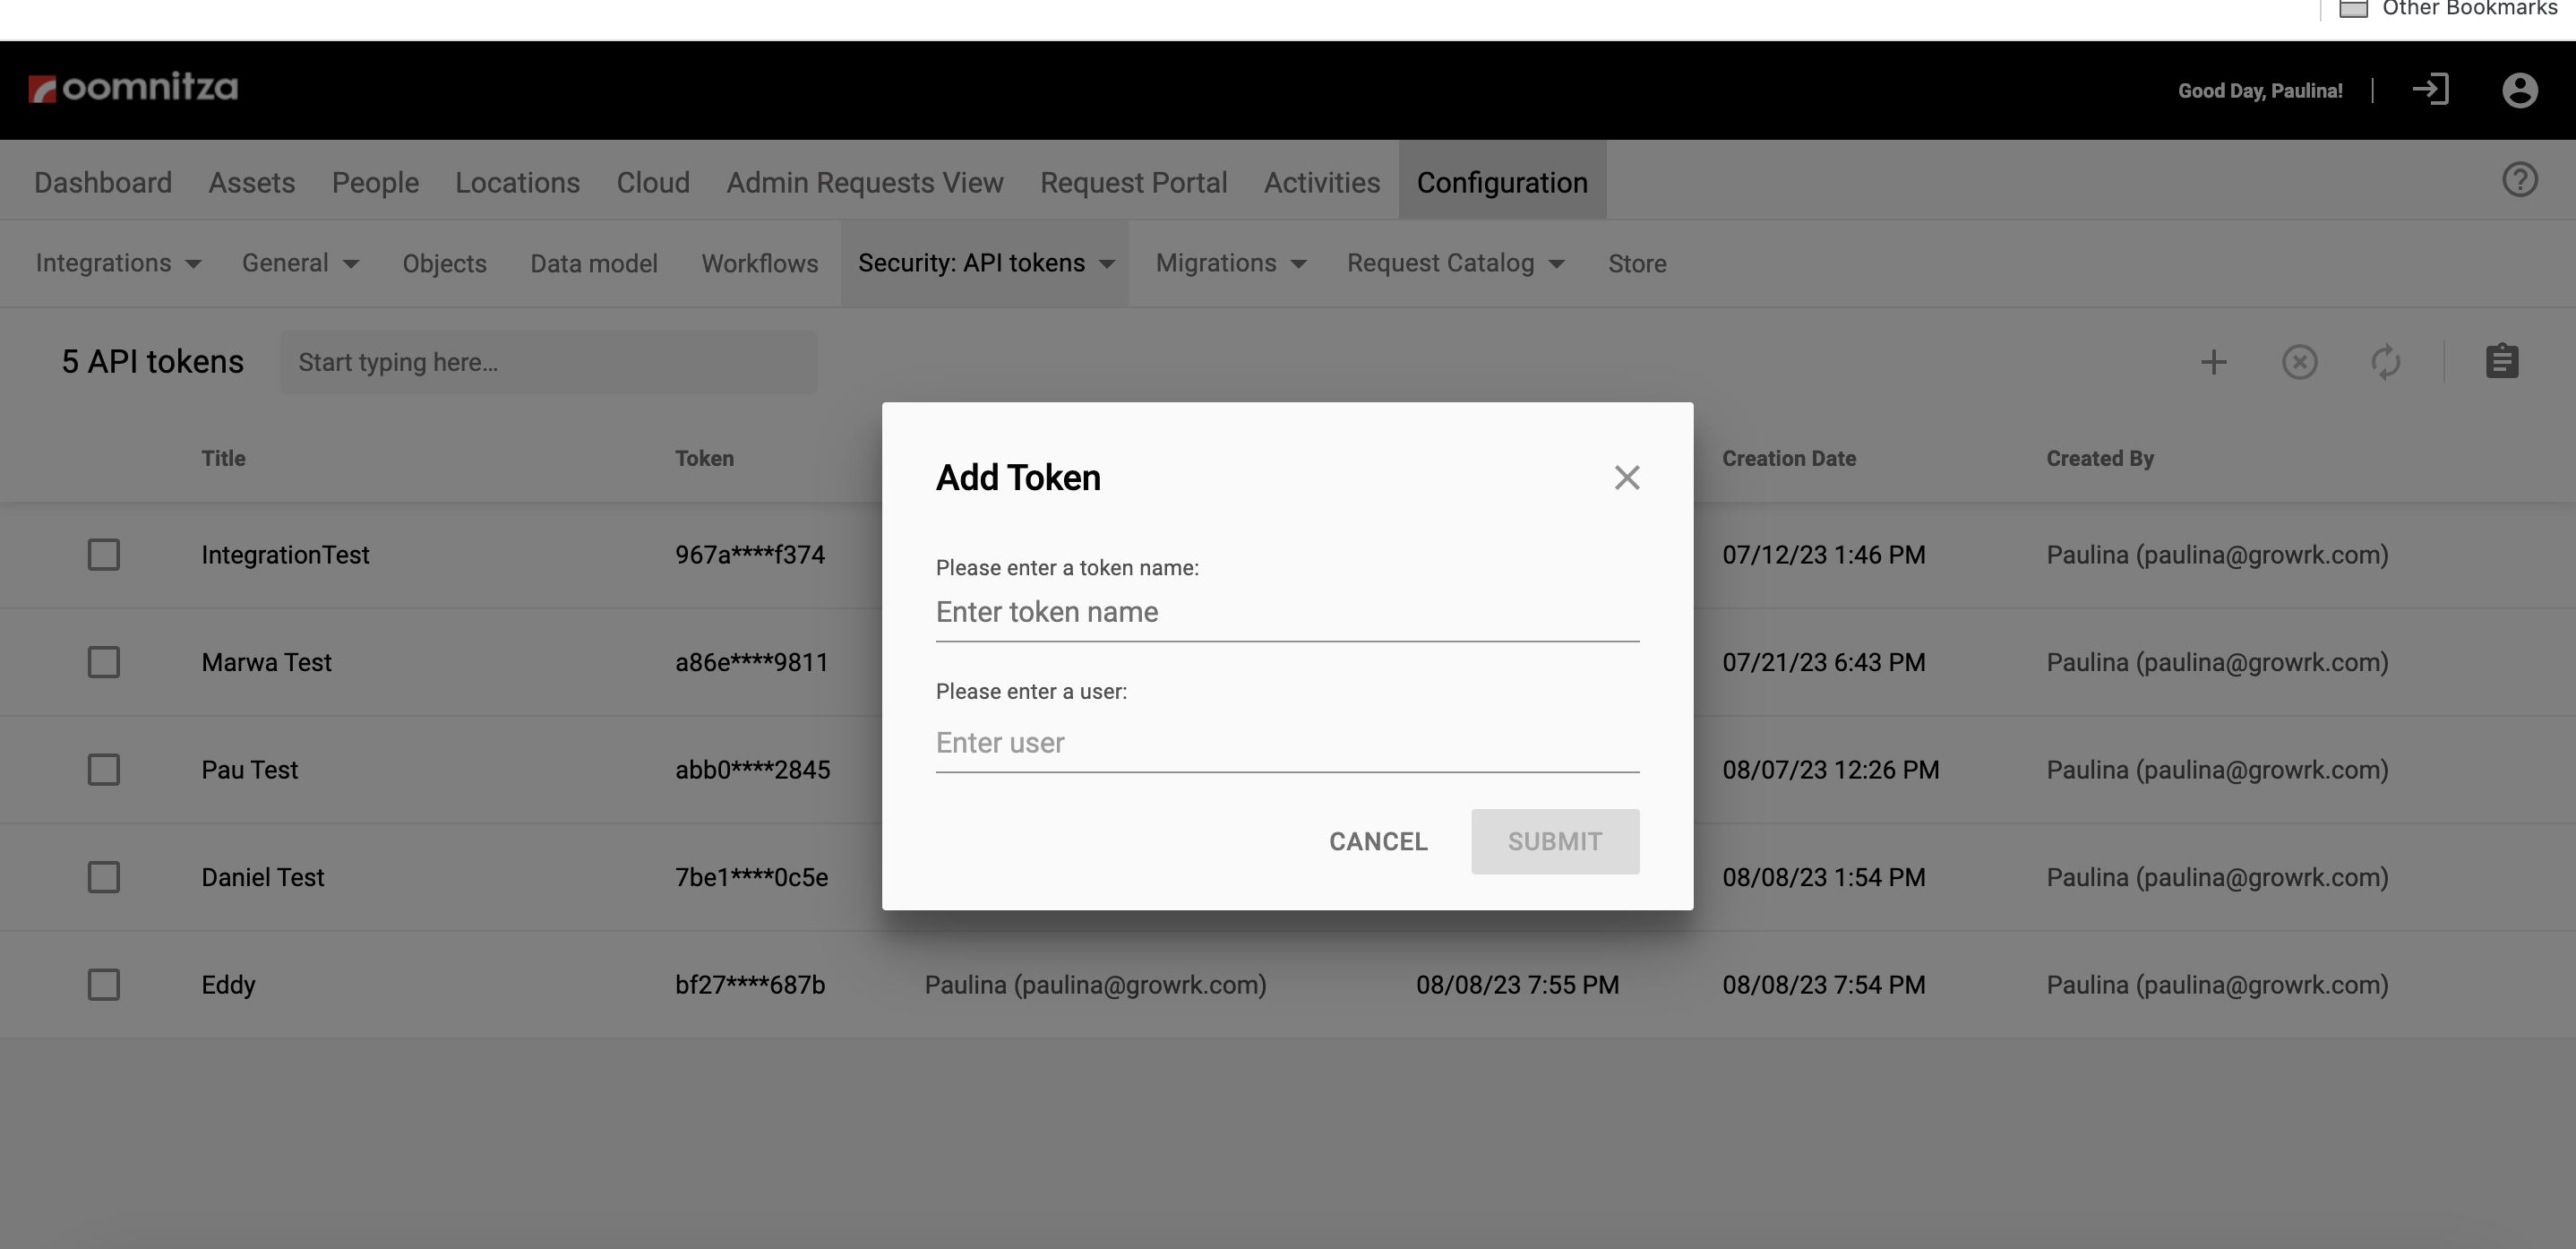Click the clipboard icon in the toolbar
Image resolution: width=2576 pixels, height=1249 pixels.
click(x=2501, y=362)
